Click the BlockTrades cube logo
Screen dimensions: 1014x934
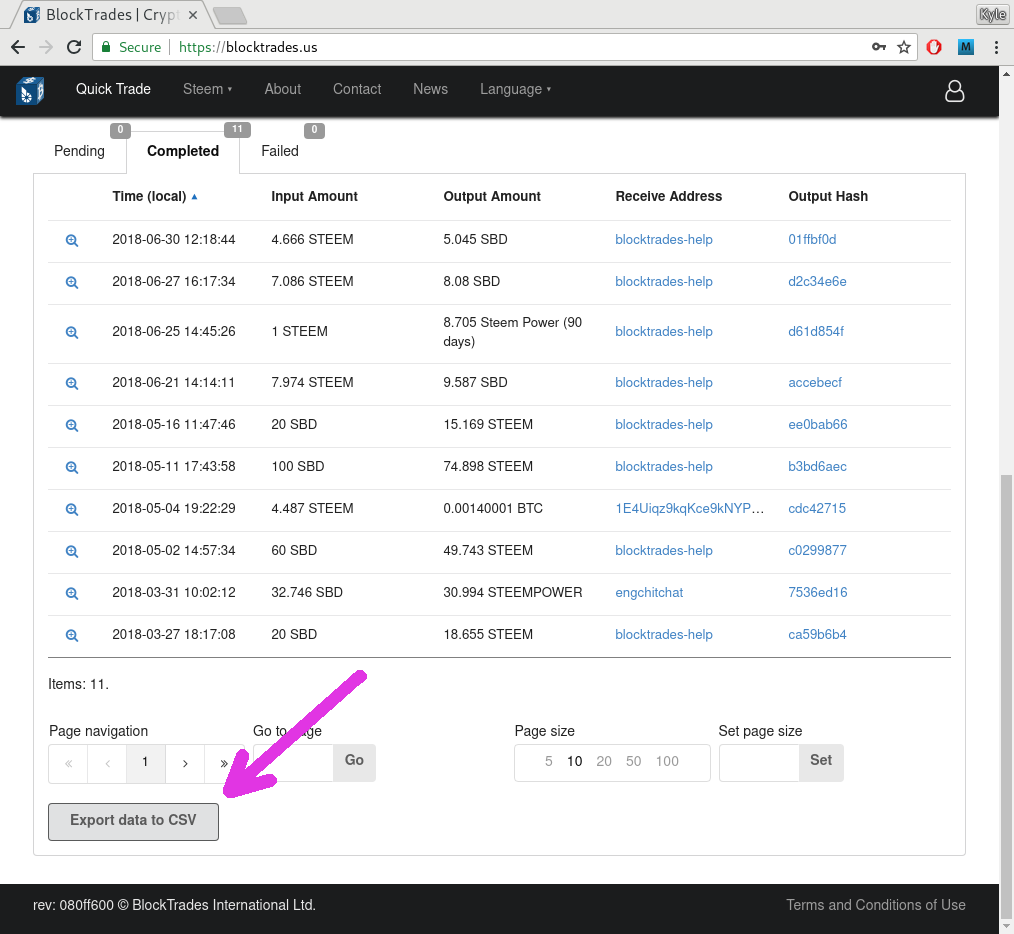click(x=30, y=91)
